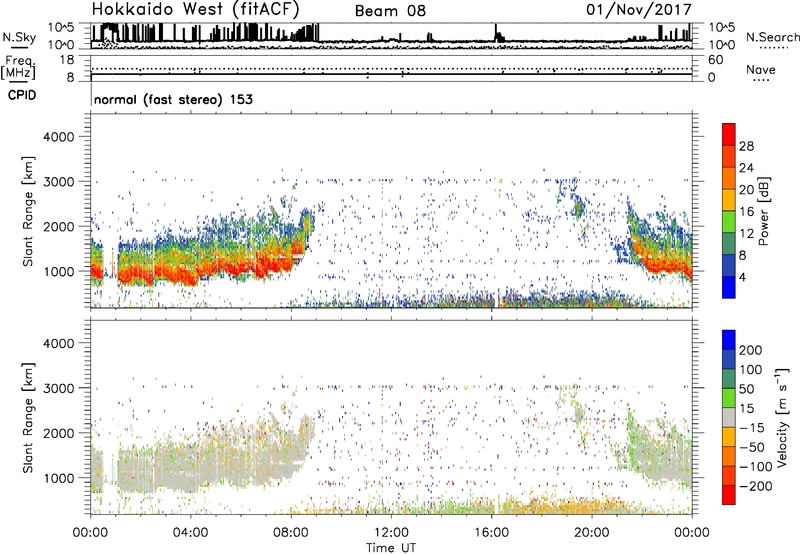Click the 'Velocity [m s-1]' color bar label
The height and width of the screenshot is (554, 800).
point(781,417)
